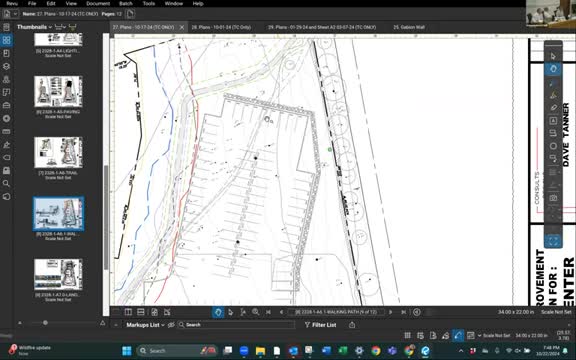Switch to the 29. Plans 01-29-24 tab
The image size is (576, 360).
point(322,27)
